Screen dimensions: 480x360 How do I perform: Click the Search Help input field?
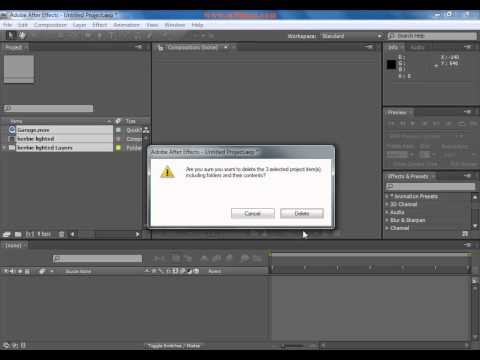(x=432, y=36)
